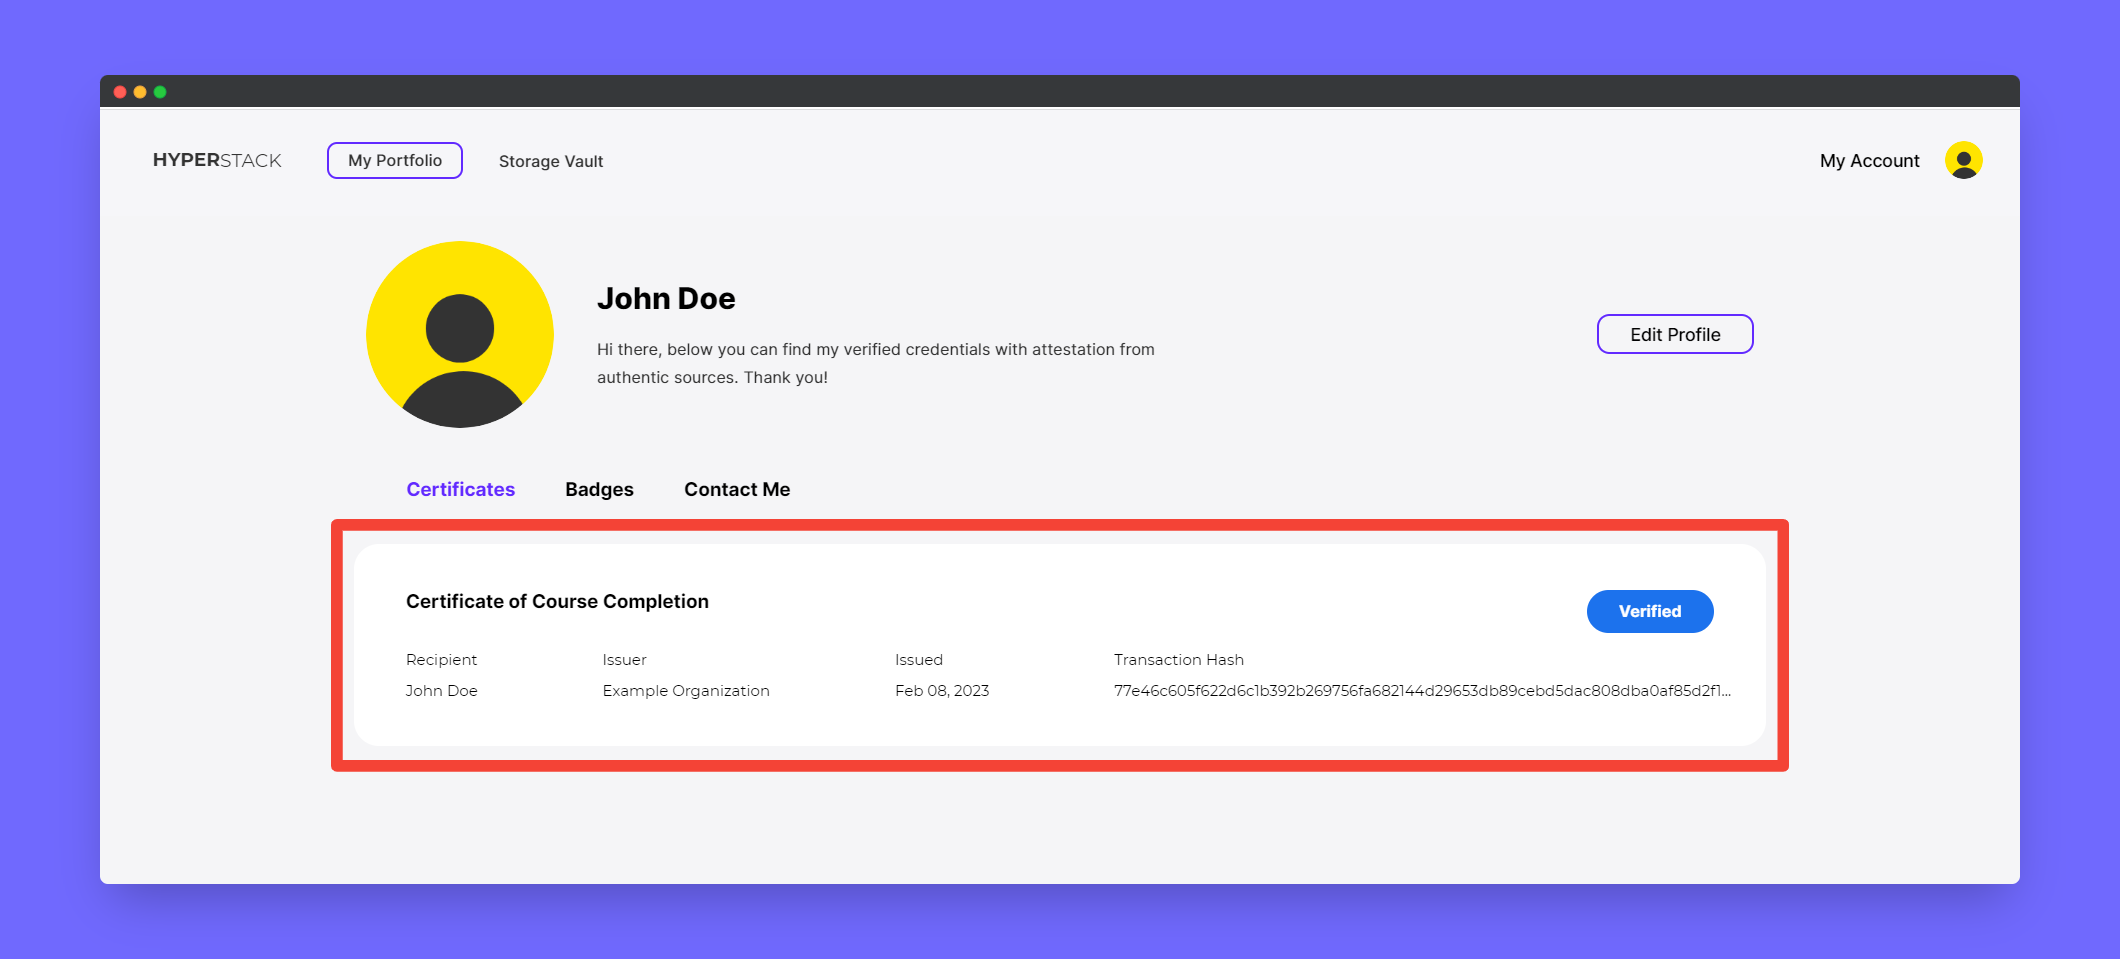The height and width of the screenshot is (959, 2120).
Task: Click the account avatar icon in header
Action: coord(1963,160)
